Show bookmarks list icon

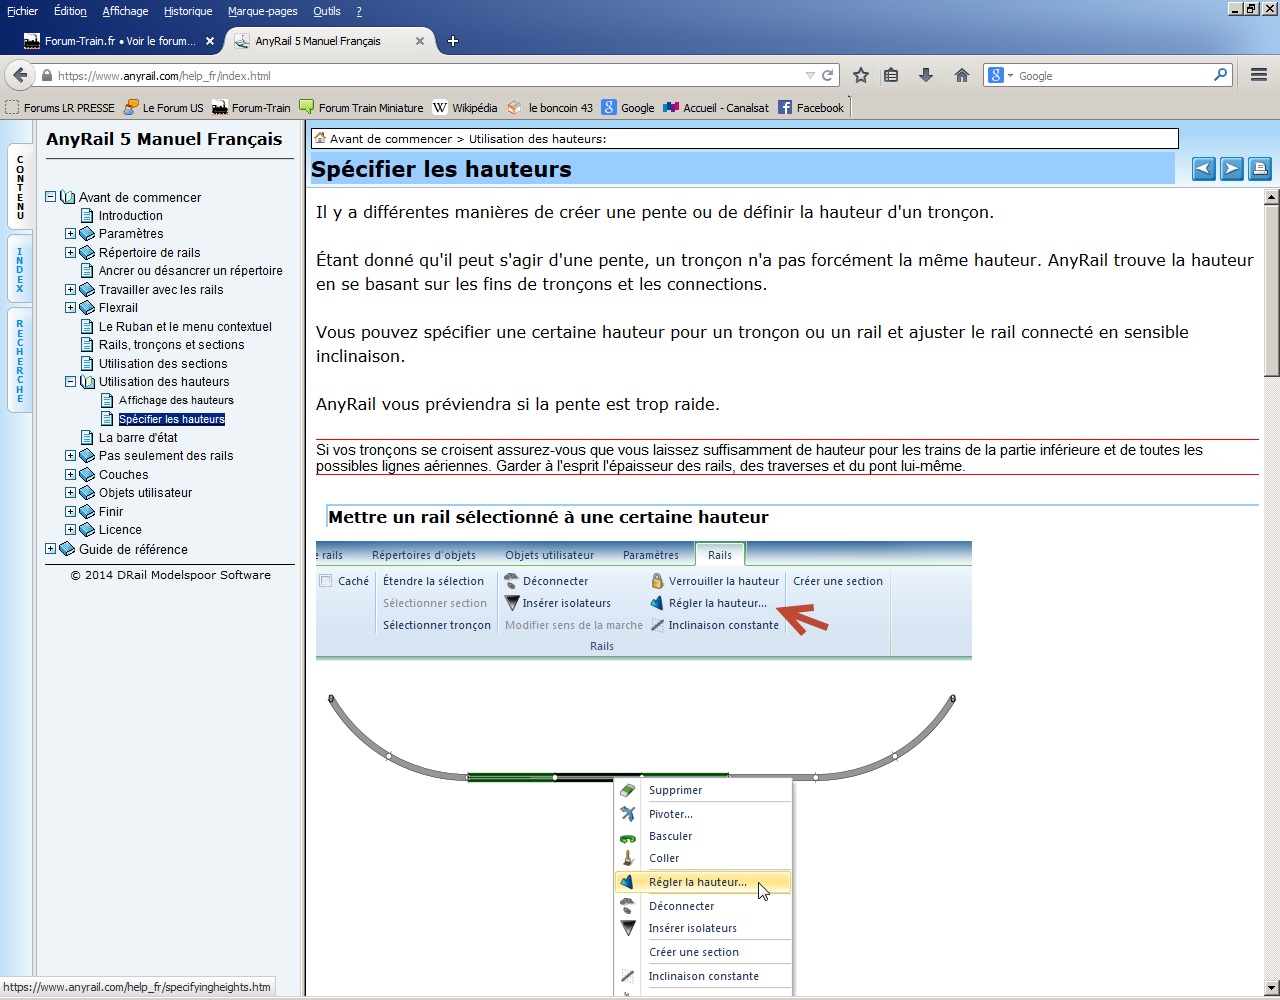point(892,75)
